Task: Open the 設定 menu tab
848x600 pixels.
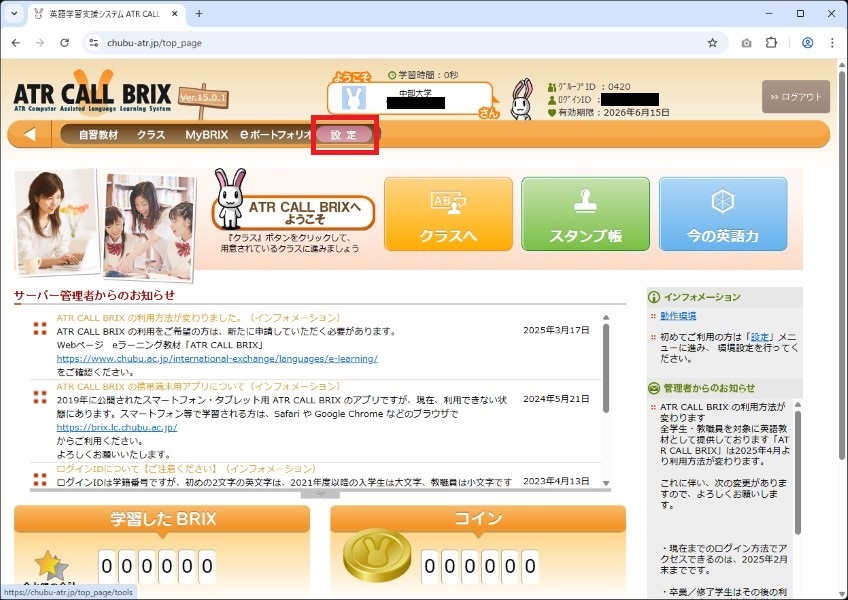Action: point(344,134)
